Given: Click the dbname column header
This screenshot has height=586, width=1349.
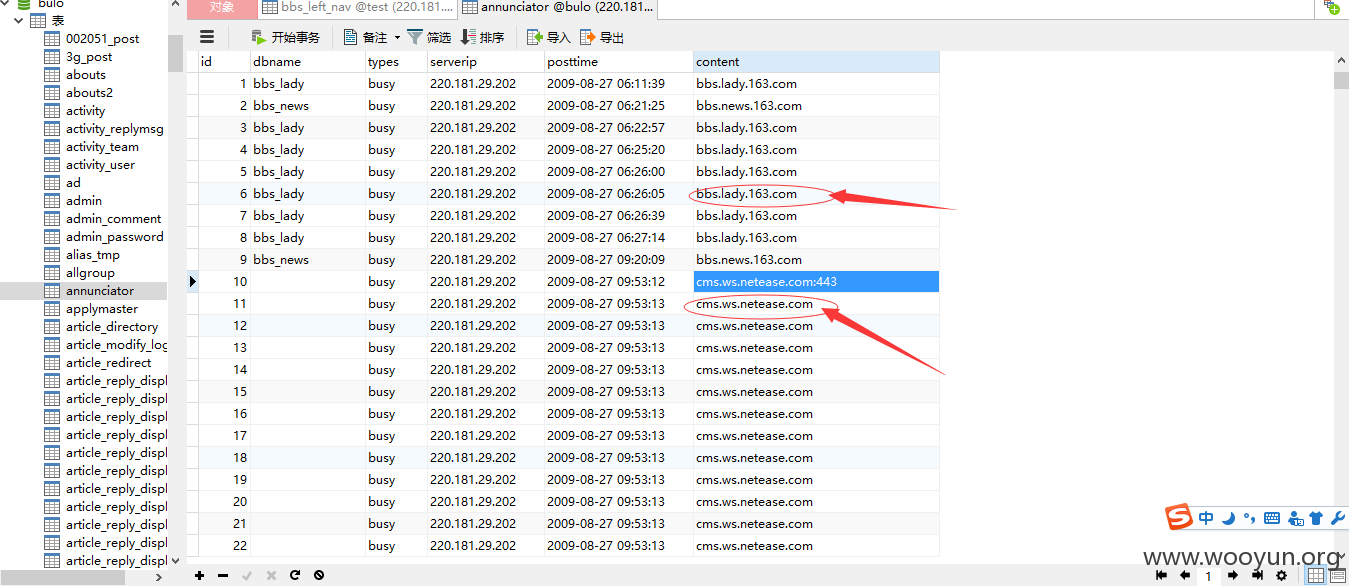Looking at the screenshot, I should (x=308, y=61).
